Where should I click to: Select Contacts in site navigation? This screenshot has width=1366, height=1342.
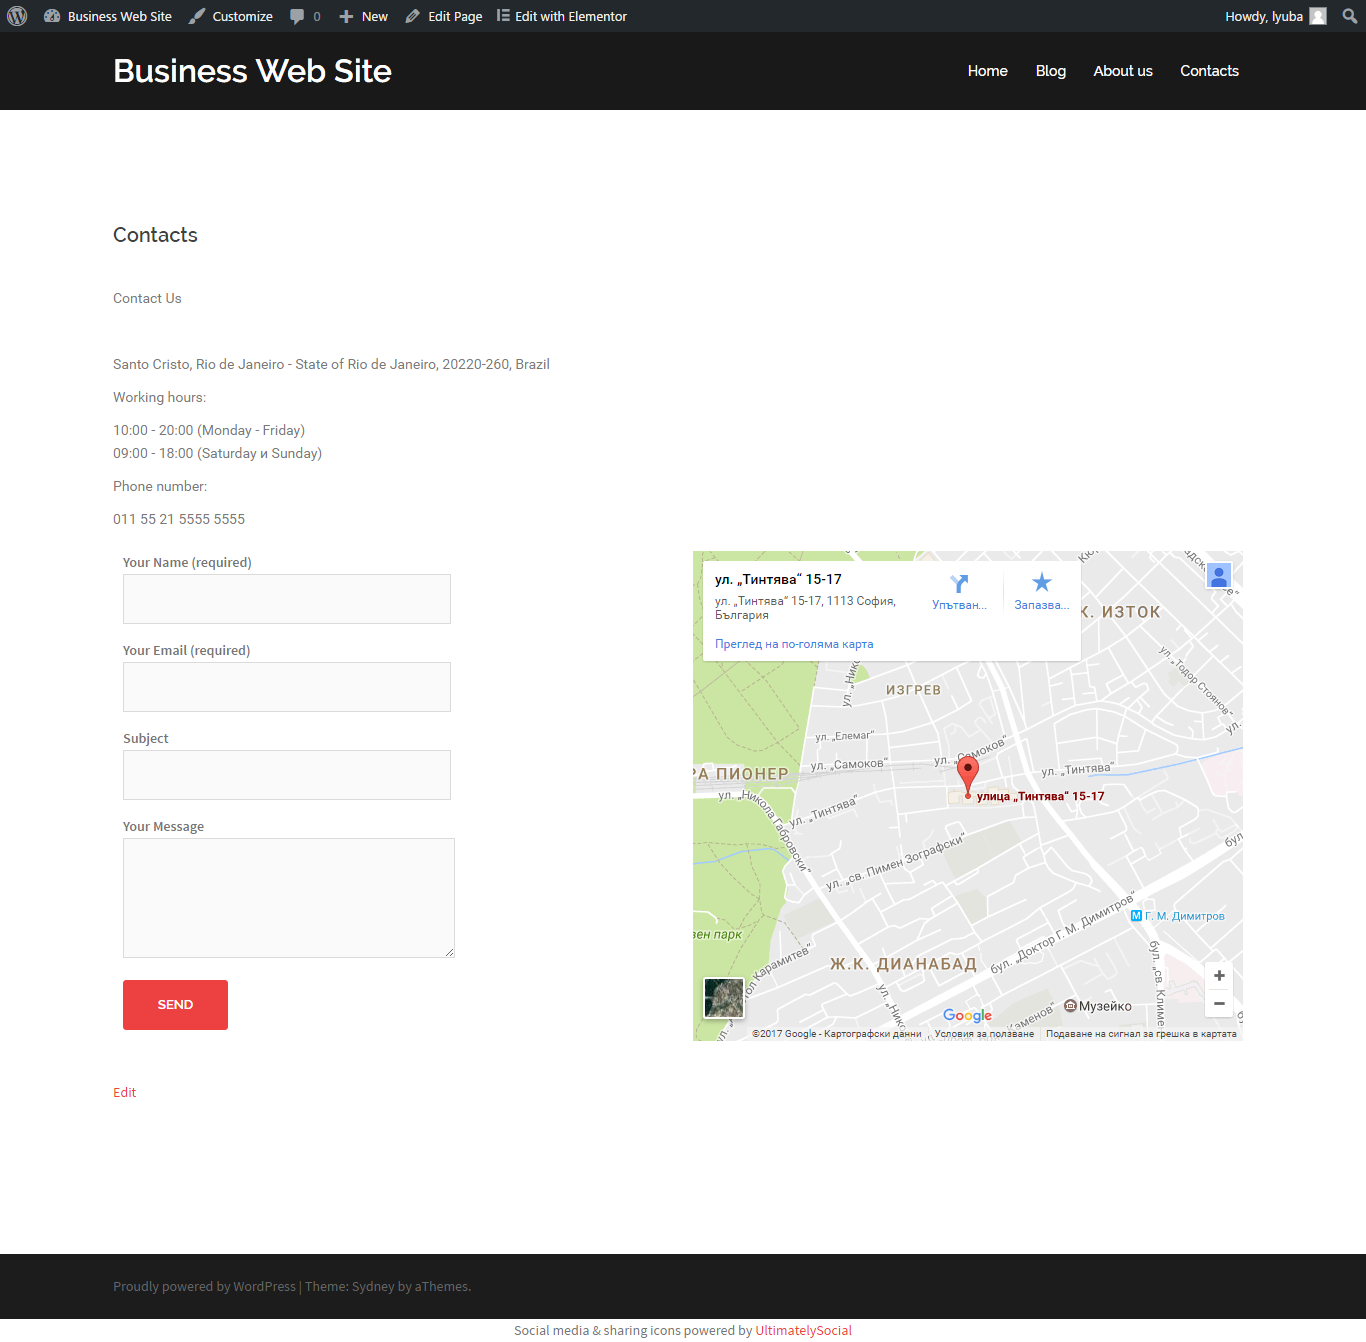pyautogui.click(x=1209, y=71)
